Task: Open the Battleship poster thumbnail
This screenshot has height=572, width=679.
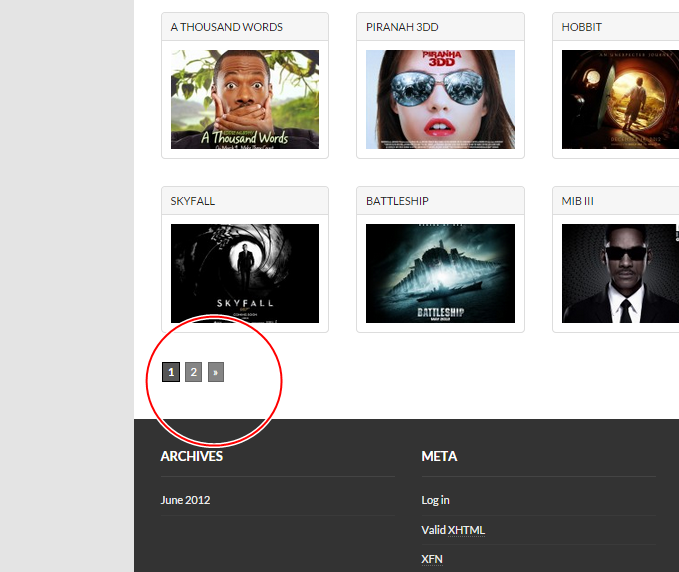Action: pos(440,273)
